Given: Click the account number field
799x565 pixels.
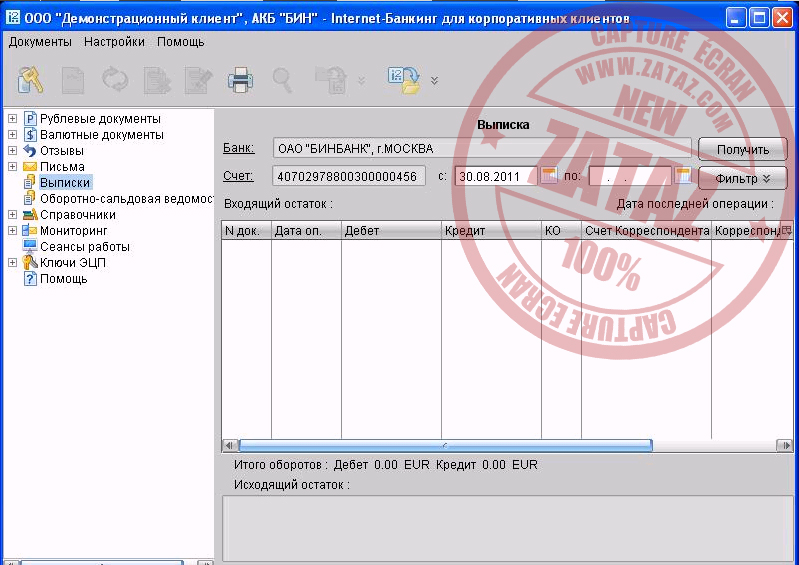Looking at the screenshot, I should click(349, 176).
